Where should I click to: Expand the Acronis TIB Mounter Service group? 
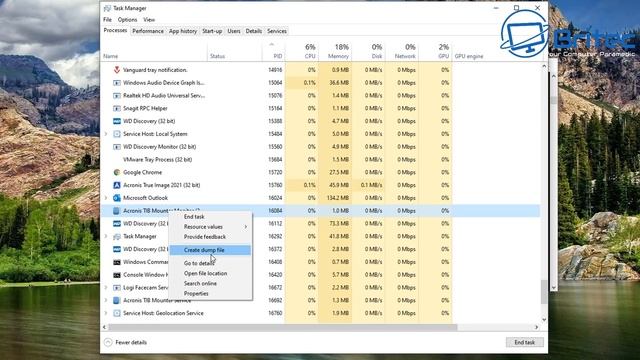click(106, 300)
